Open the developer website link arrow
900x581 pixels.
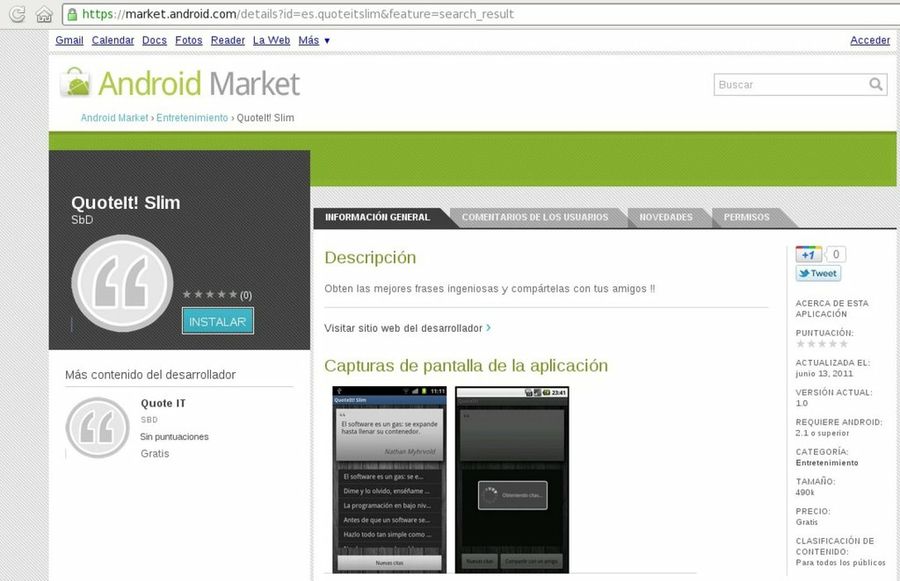click(x=488, y=328)
